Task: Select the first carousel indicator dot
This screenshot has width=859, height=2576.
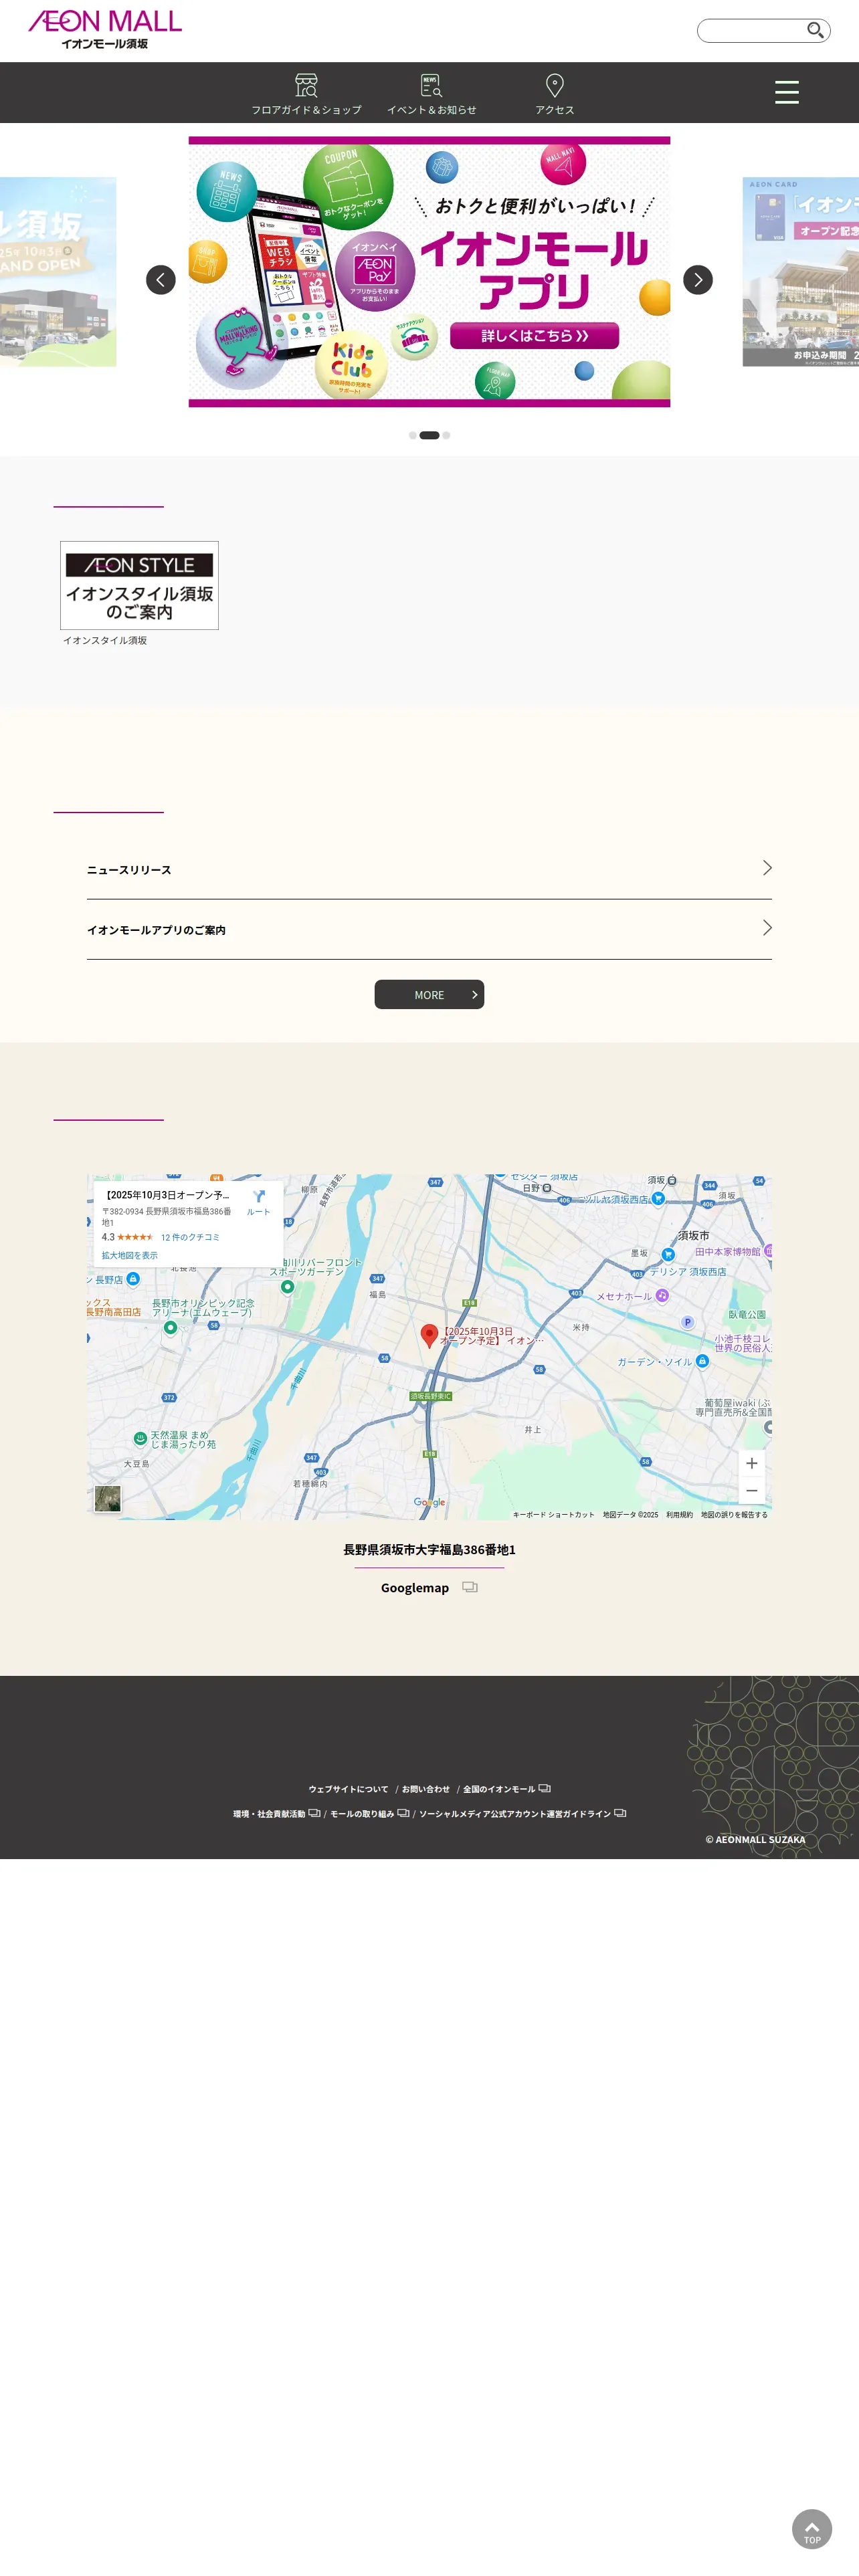Action: coord(413,435)
